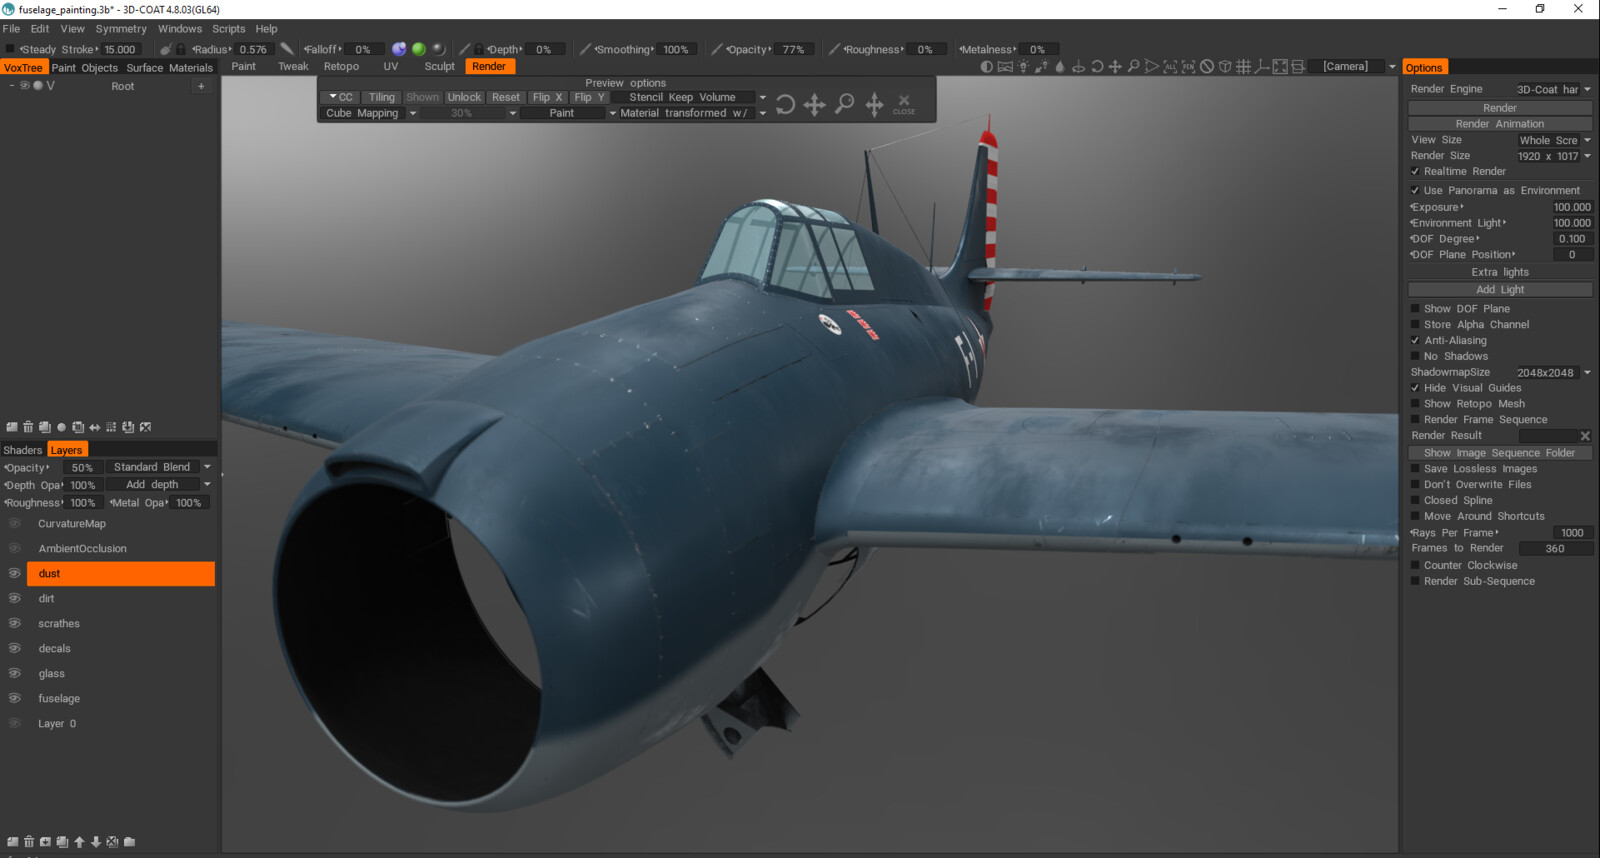Screen dimensions: 1600x858
Task: Open the Cube Mapping dropdown
Action: [369, 114]
